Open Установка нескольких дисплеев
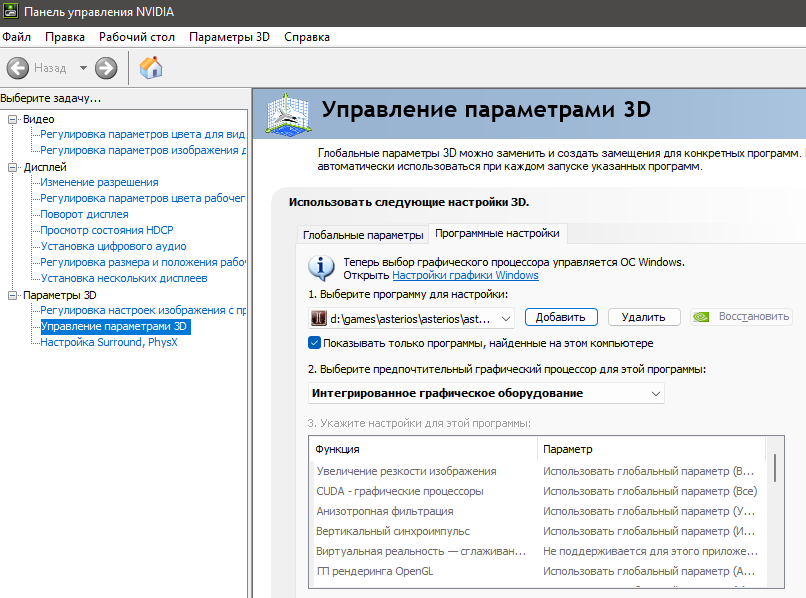 [124, 278]
